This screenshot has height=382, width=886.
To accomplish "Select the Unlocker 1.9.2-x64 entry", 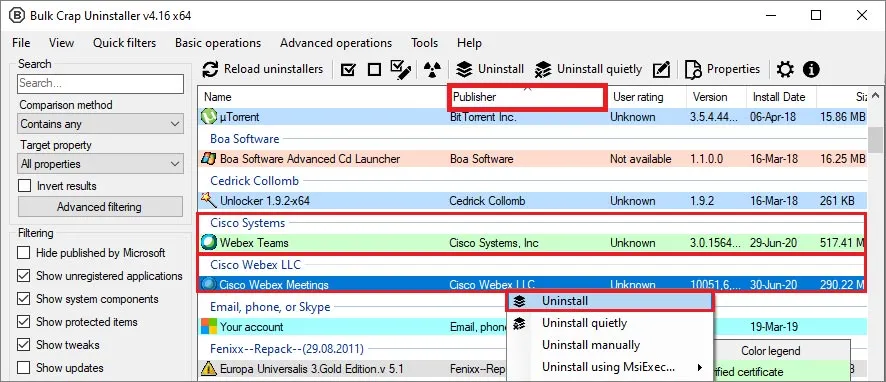I will pyautogui.click(x=264, y=201).
